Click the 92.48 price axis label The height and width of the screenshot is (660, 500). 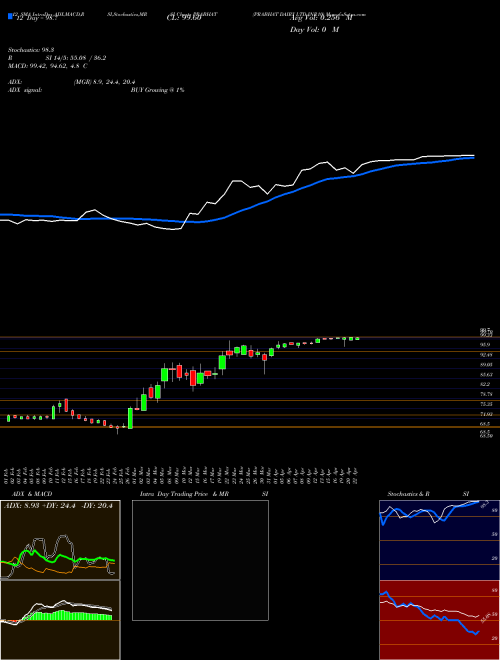click(x=486, y=354)
